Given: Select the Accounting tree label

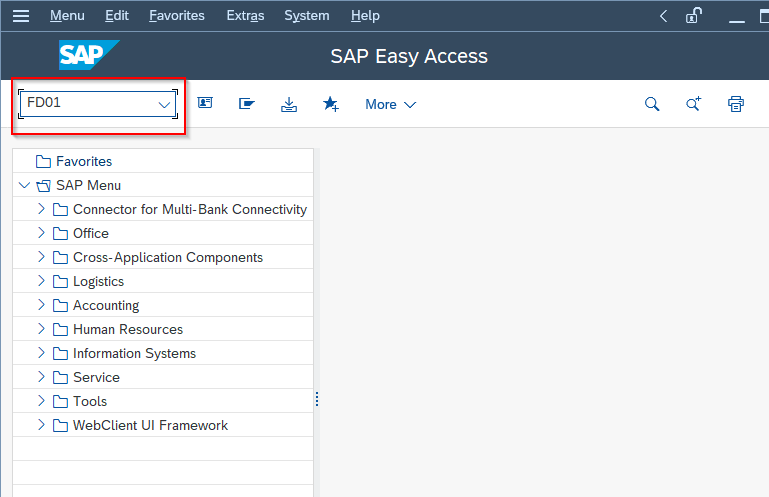Looking at the screenshot, I should click(x=106, y=306).
